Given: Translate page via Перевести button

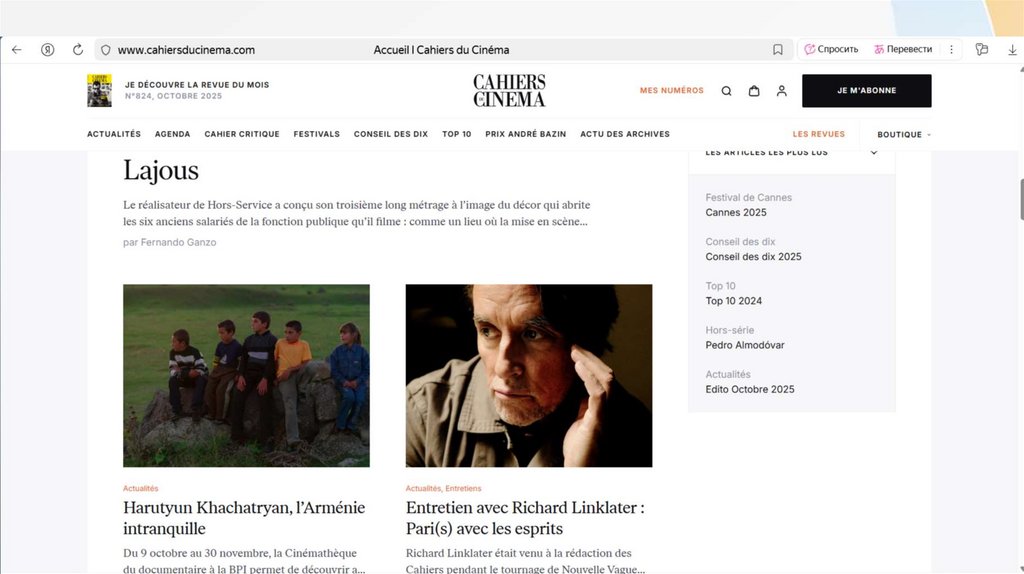Looking at the screenshot, I should 903,49.
